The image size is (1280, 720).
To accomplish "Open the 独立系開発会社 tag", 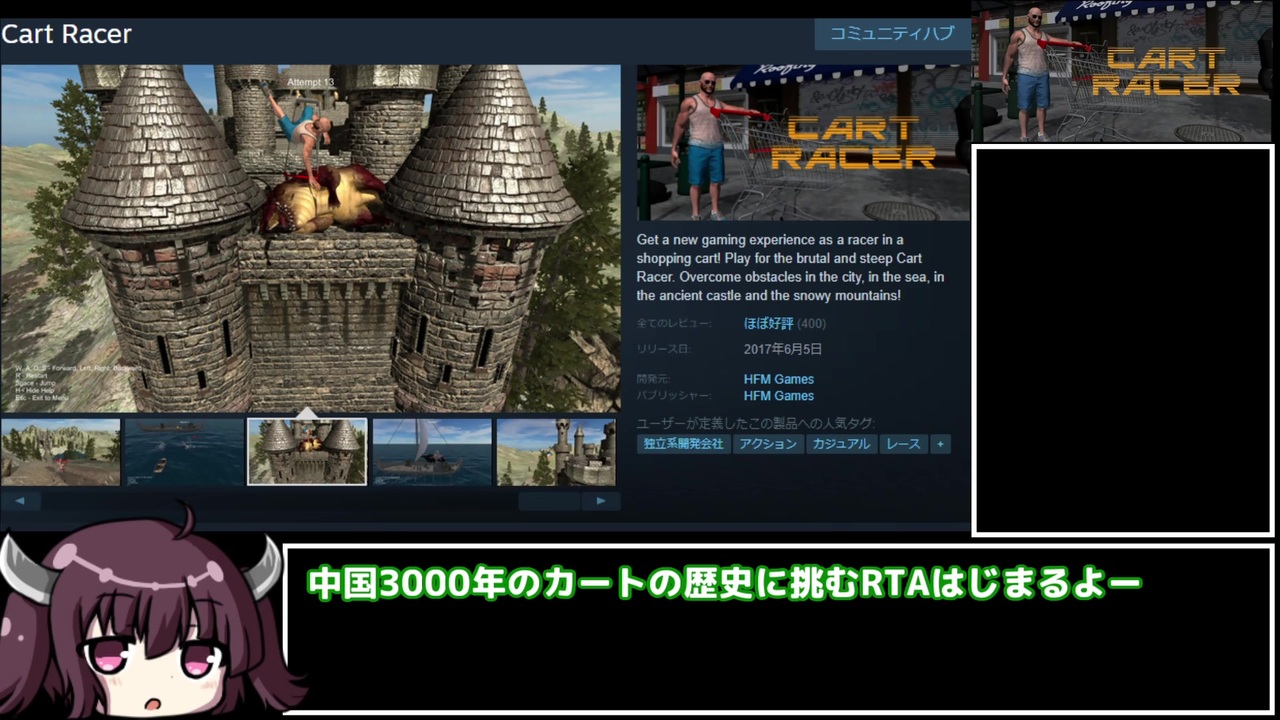I will 684,444.
